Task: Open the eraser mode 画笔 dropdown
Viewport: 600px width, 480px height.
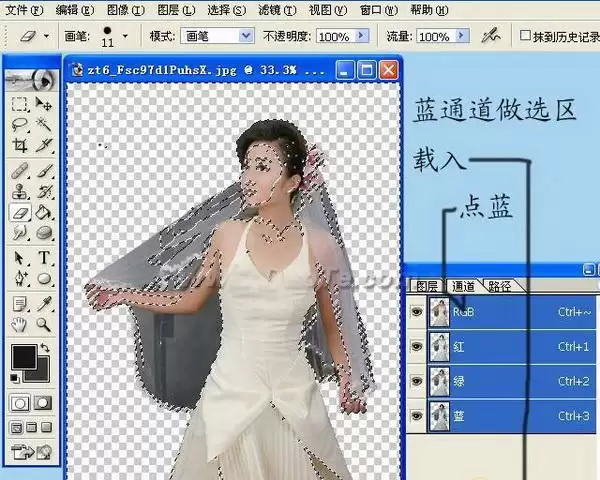Action: click(217, 36)
